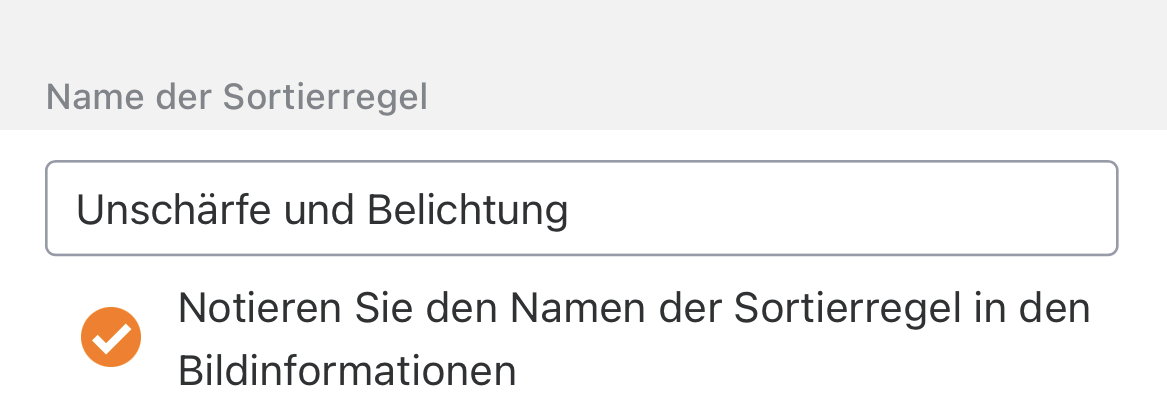Turn off the orange checked option
Image resolution: width=1167 pixels, height=416 pixels.
[111, 338]
